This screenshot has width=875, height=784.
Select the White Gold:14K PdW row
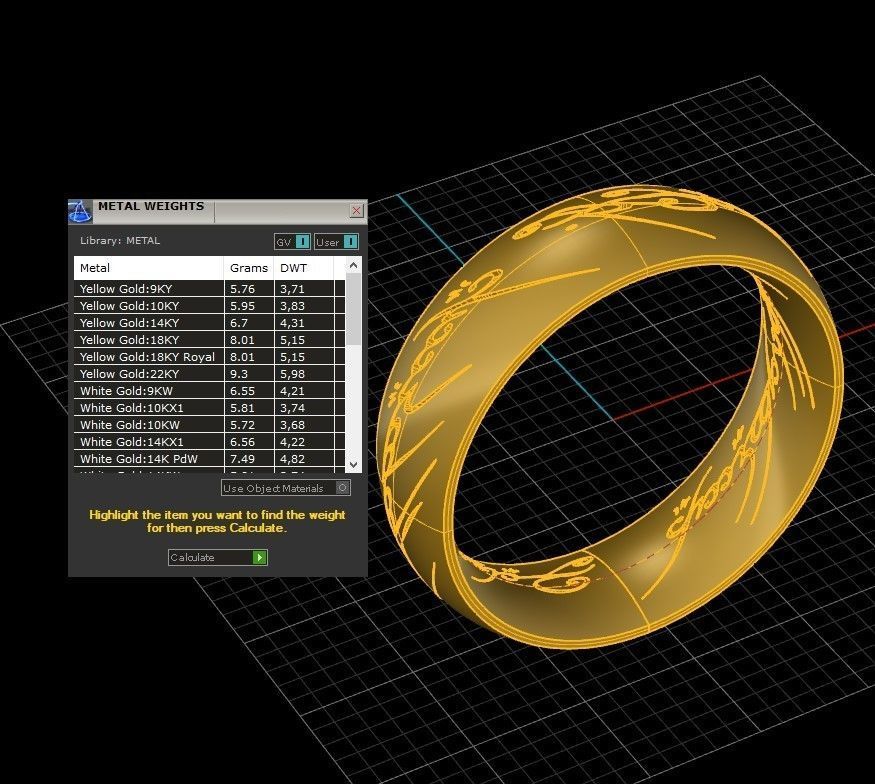click(209, 459)
